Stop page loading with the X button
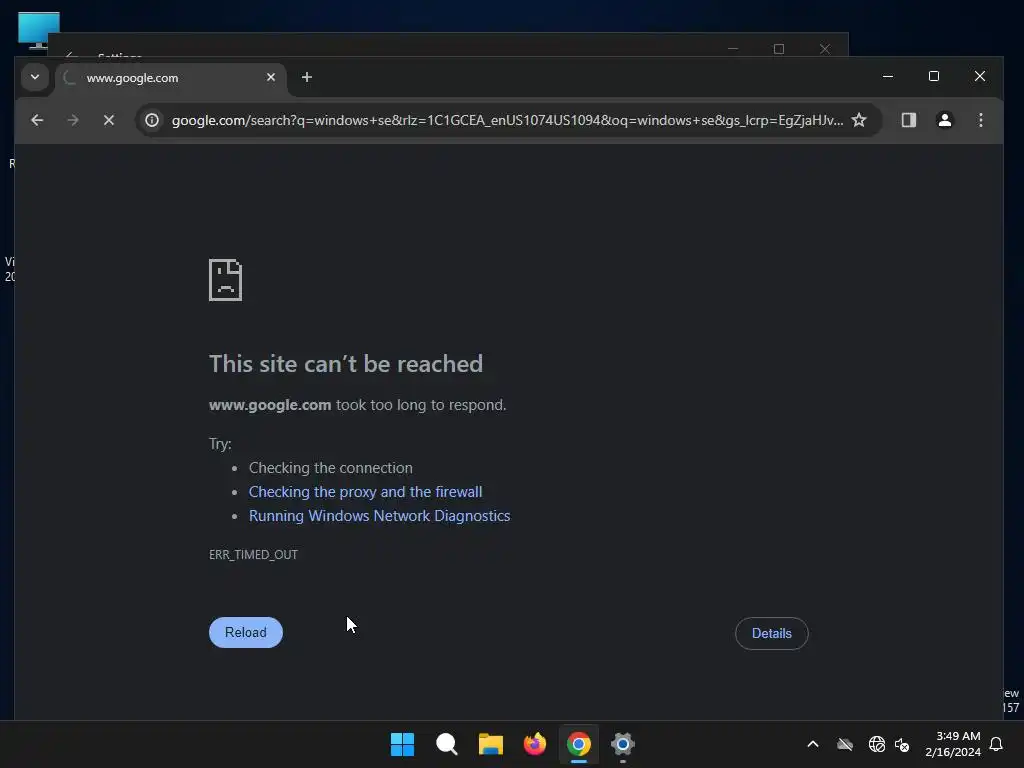1024x768 pixels. click(109, 120)
